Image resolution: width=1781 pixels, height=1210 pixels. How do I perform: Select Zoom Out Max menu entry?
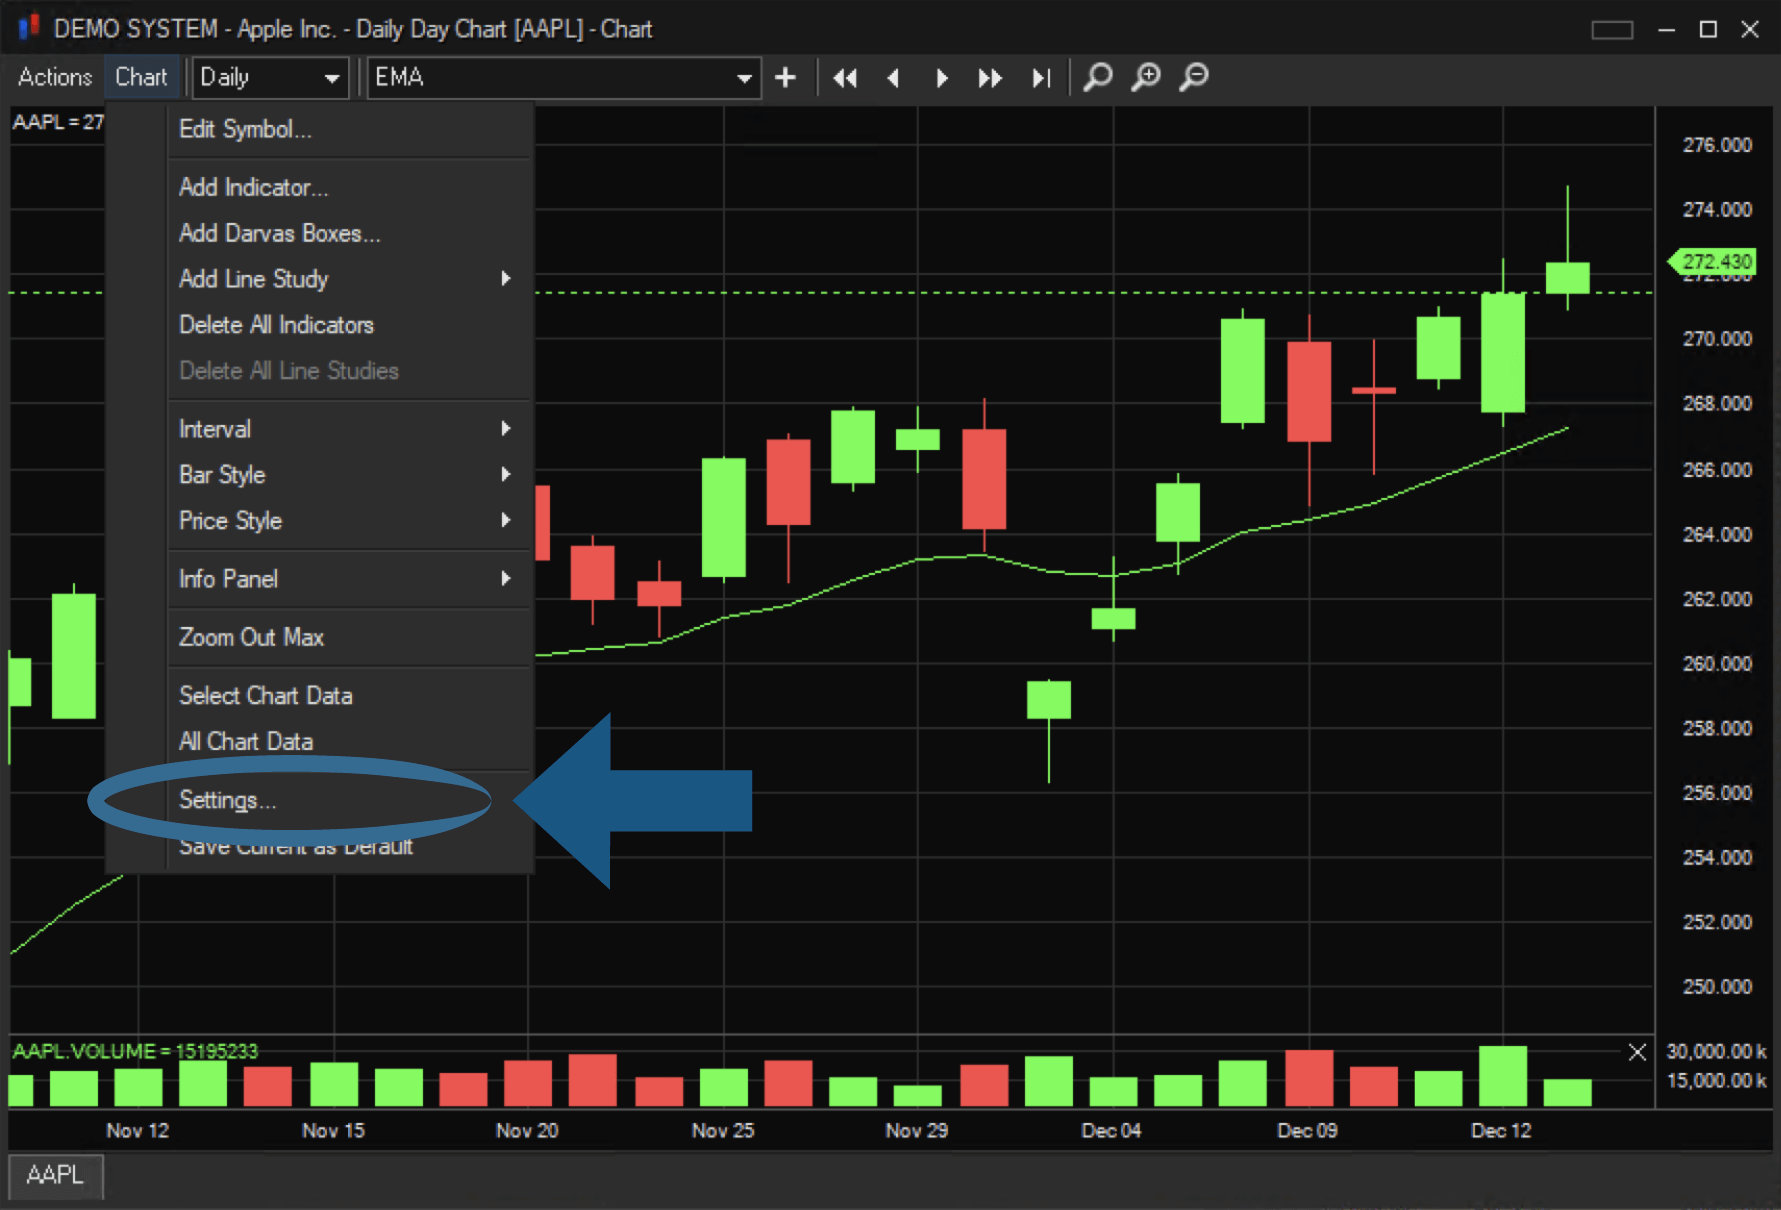252,637
